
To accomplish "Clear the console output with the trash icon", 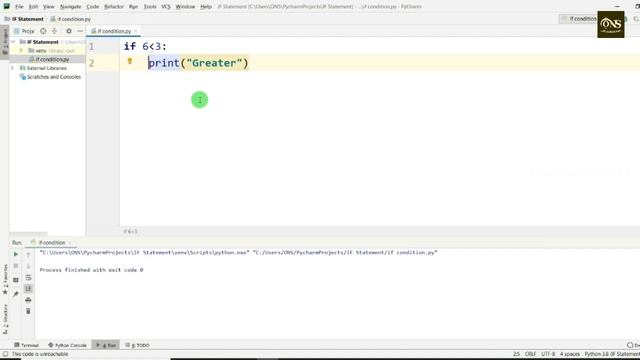I will tap(28, 311).
